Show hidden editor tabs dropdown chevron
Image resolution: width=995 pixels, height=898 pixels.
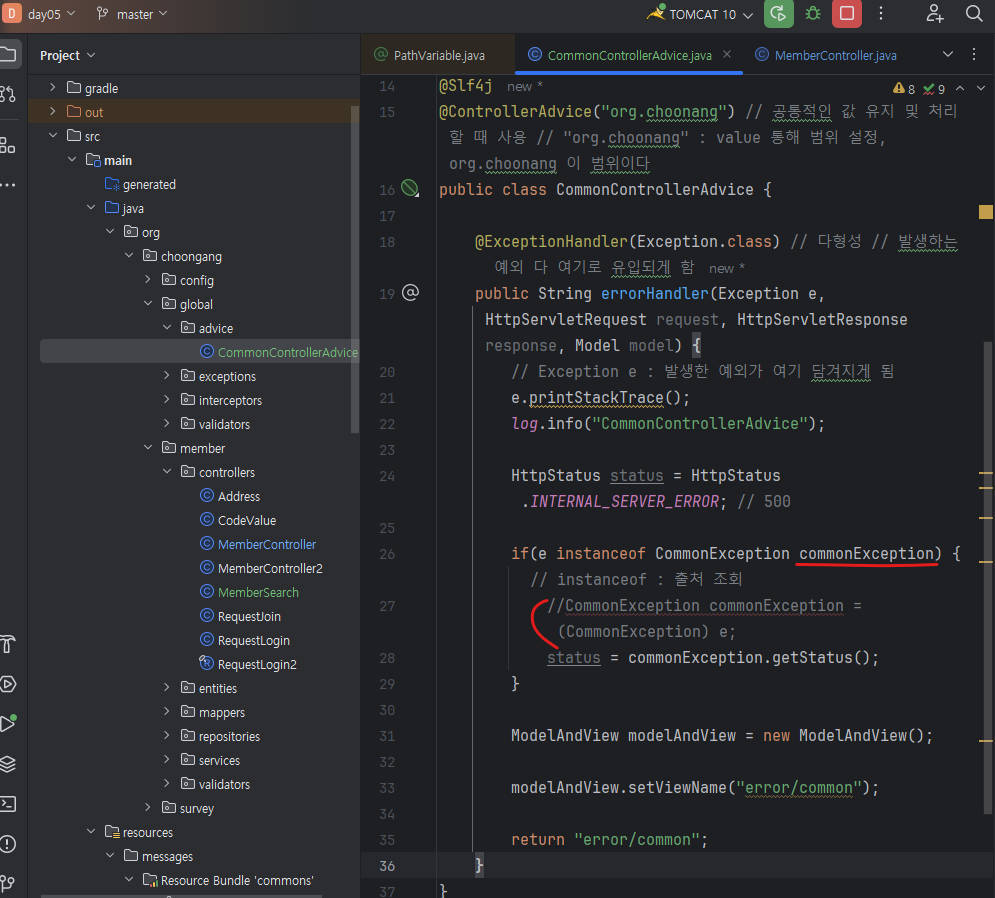[x=947, y=55]
